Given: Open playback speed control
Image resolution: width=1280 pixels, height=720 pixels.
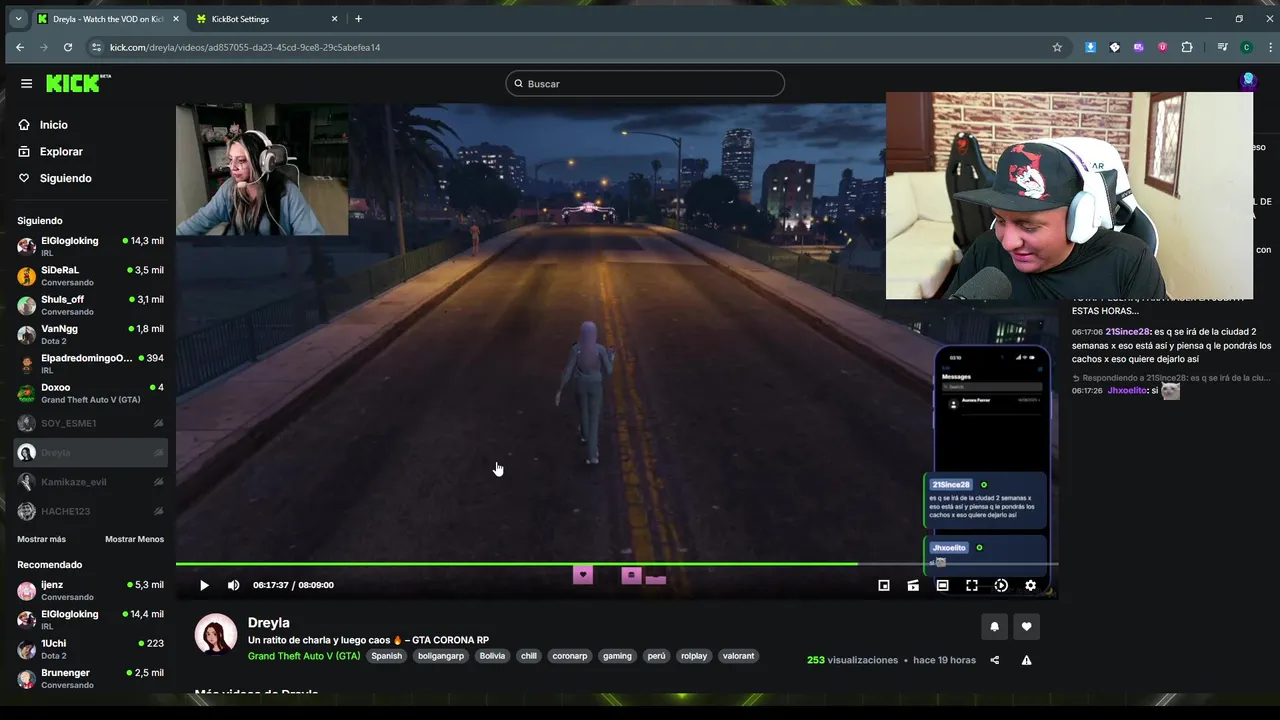Looking at the screenshot, I should click(x=1001, y=585).
